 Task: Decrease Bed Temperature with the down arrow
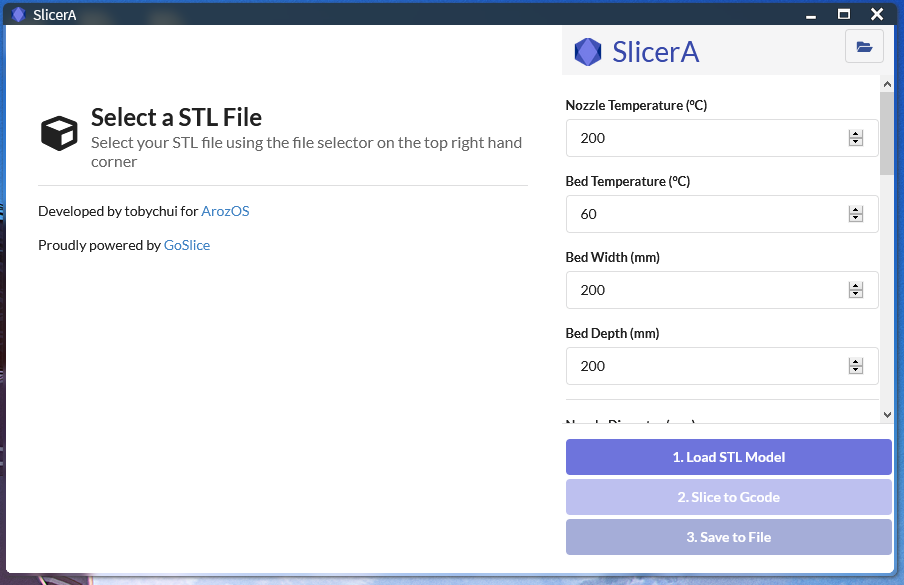pyautogui.click(x=856, y=218)
